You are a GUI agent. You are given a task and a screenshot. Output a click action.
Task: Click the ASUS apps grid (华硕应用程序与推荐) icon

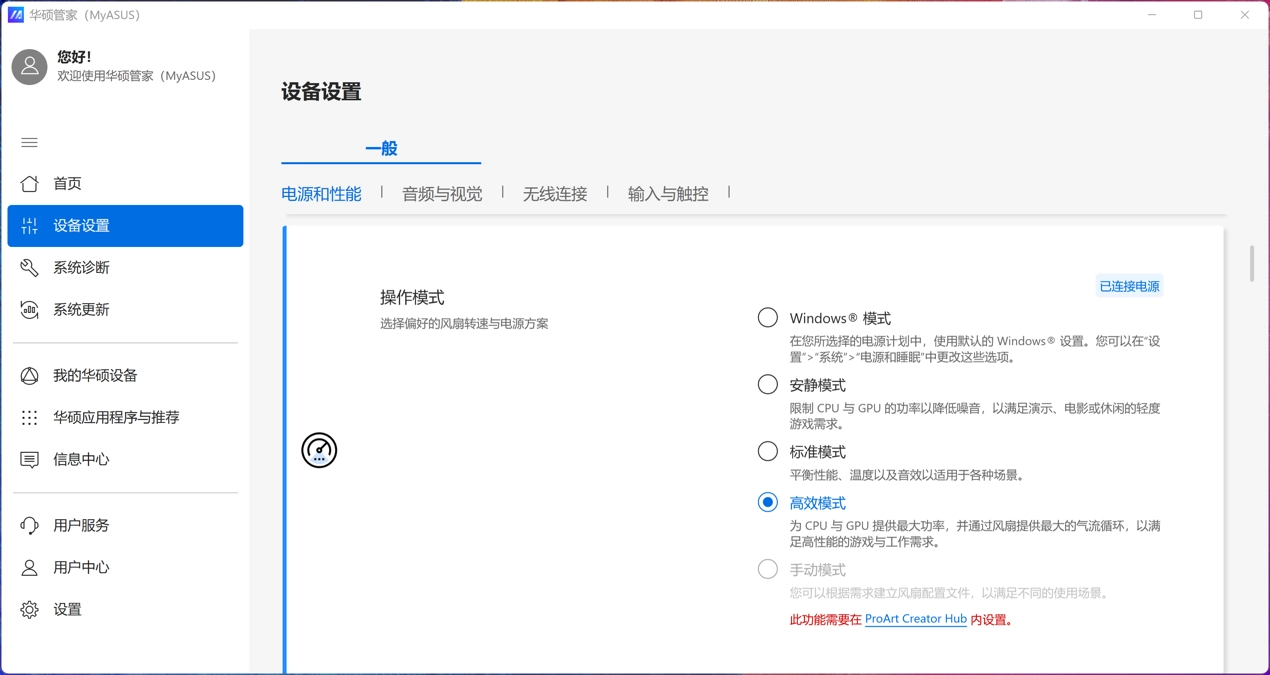(x=30, y=418)
